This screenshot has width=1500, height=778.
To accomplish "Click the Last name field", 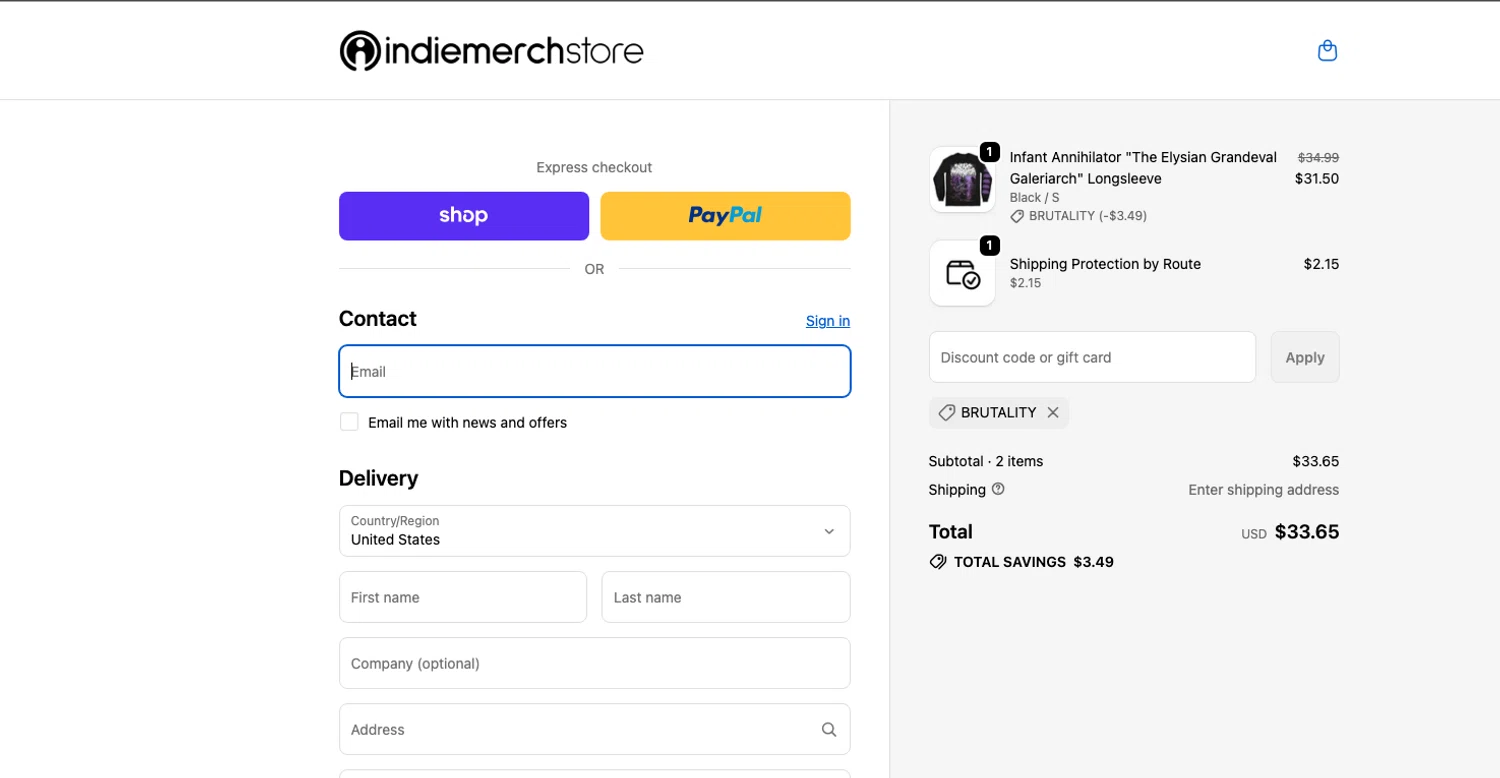I will click(726, 597).
